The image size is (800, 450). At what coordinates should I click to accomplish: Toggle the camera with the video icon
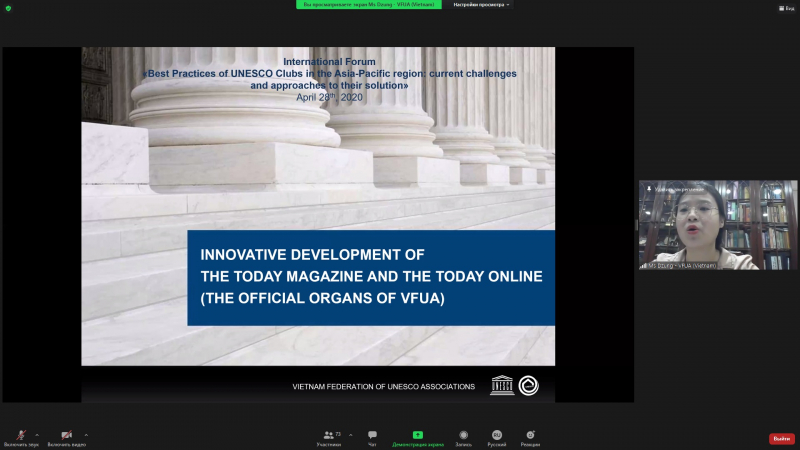pos(66,435)
